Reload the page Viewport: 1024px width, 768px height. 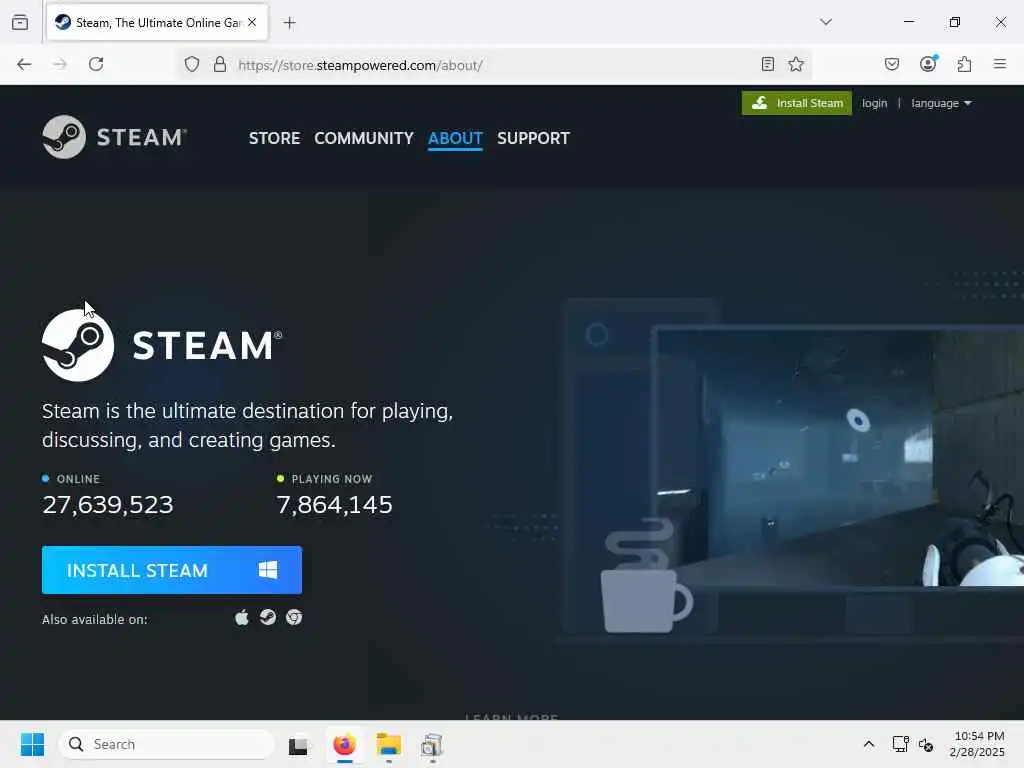pyautogui.click(x=96, y=64)
